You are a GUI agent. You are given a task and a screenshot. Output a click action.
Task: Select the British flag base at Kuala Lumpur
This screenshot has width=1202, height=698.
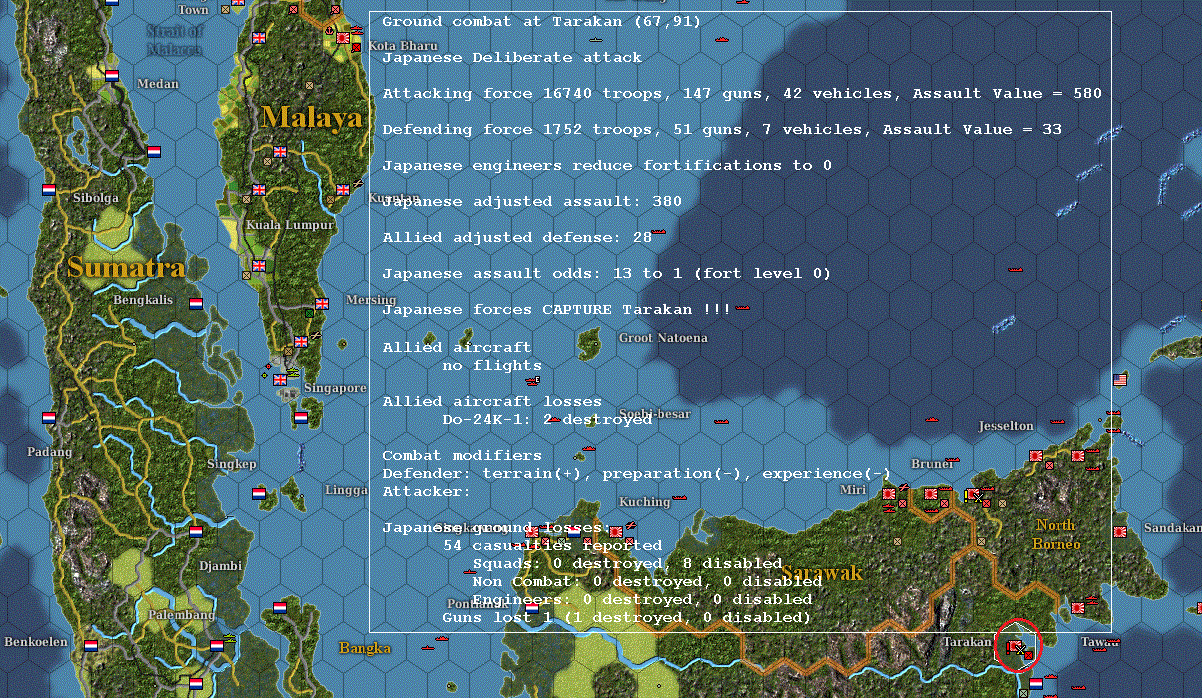pos(259,189)
